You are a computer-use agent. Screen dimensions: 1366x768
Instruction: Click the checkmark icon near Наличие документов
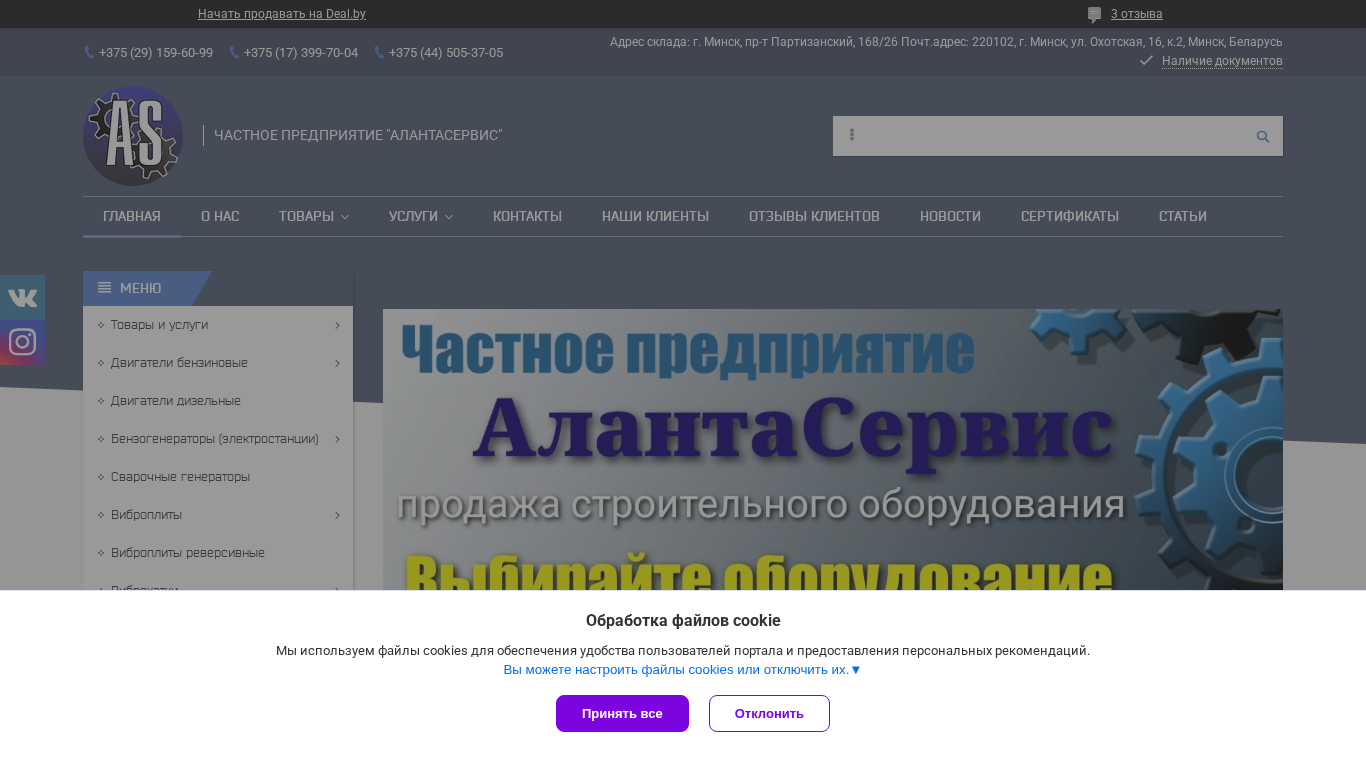1146,61
